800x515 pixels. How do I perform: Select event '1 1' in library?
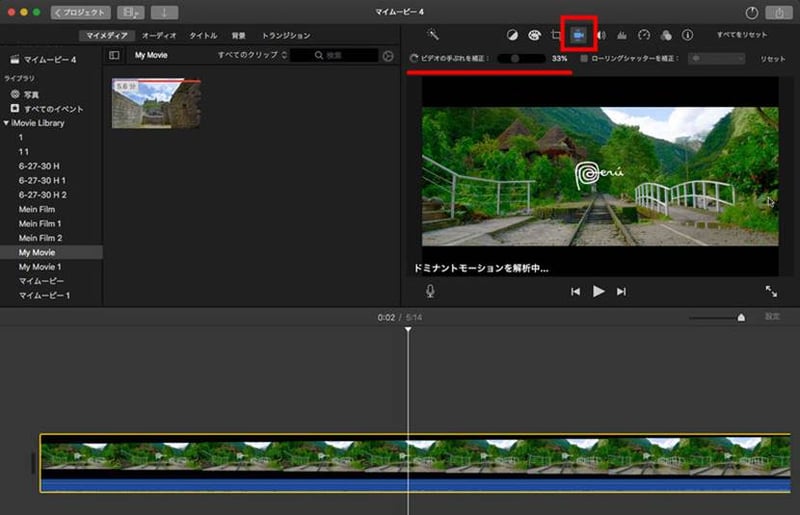tap(23, 152)
